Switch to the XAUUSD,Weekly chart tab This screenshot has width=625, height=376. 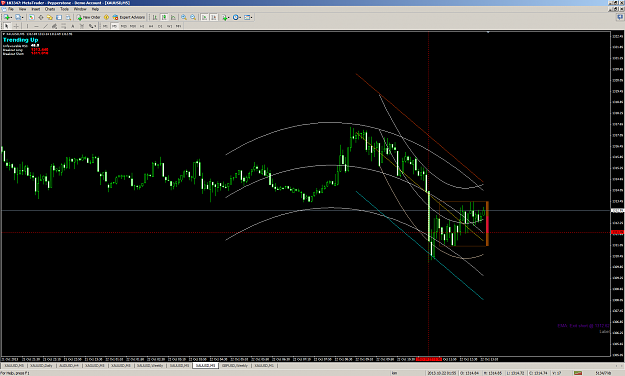[x=150, y=365]
